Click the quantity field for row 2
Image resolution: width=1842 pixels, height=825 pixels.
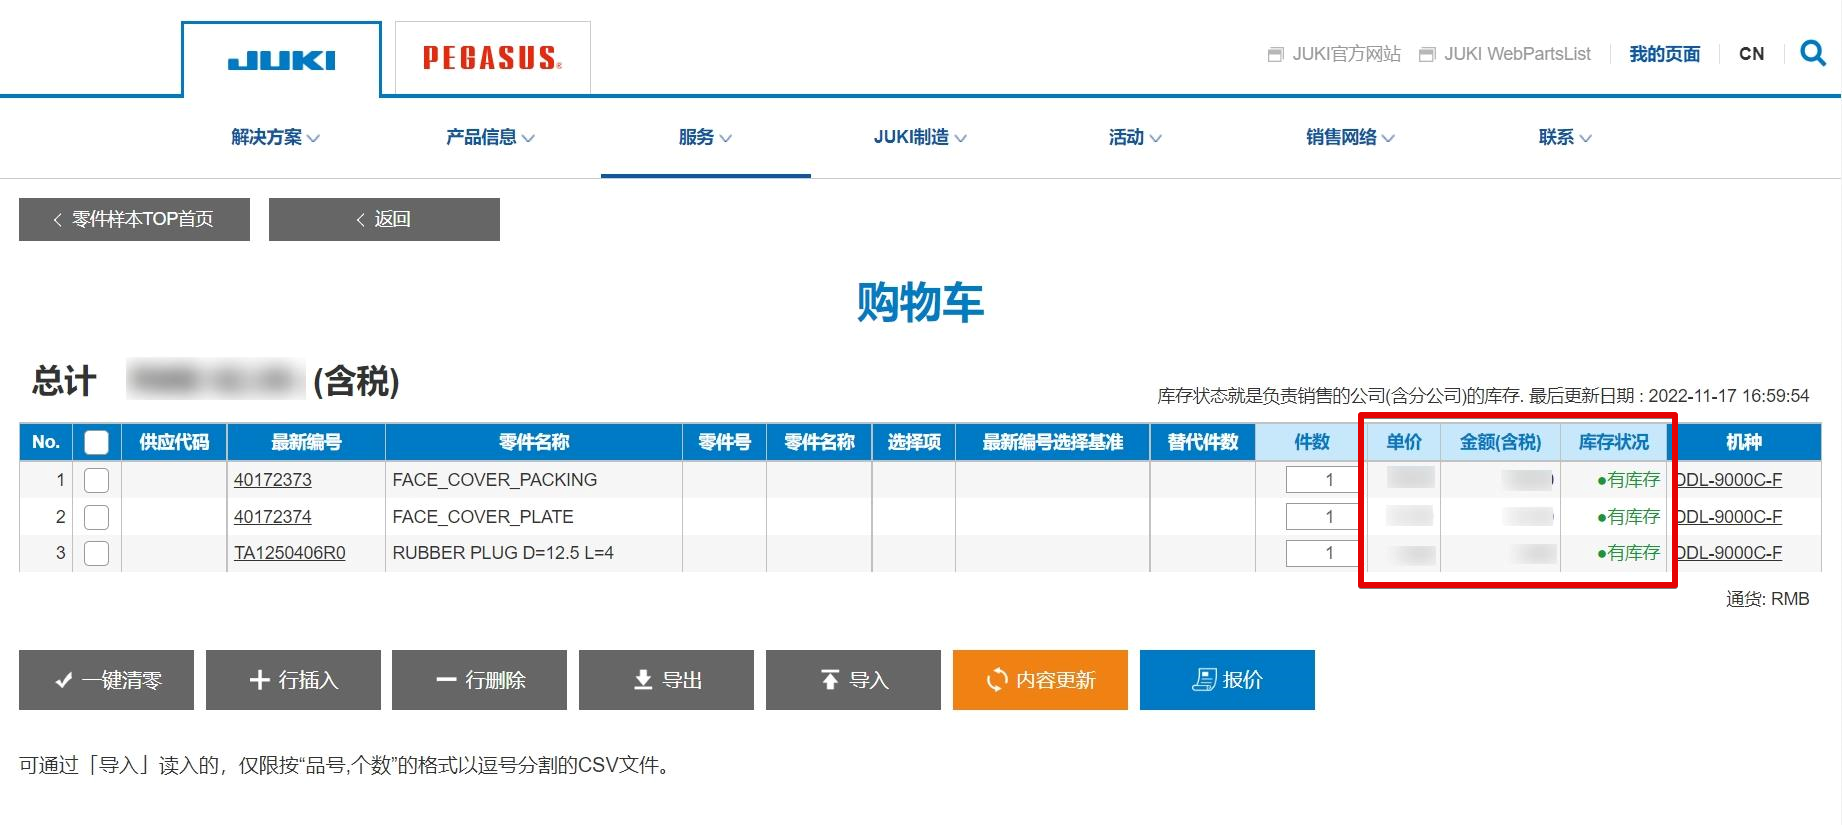1322,517
